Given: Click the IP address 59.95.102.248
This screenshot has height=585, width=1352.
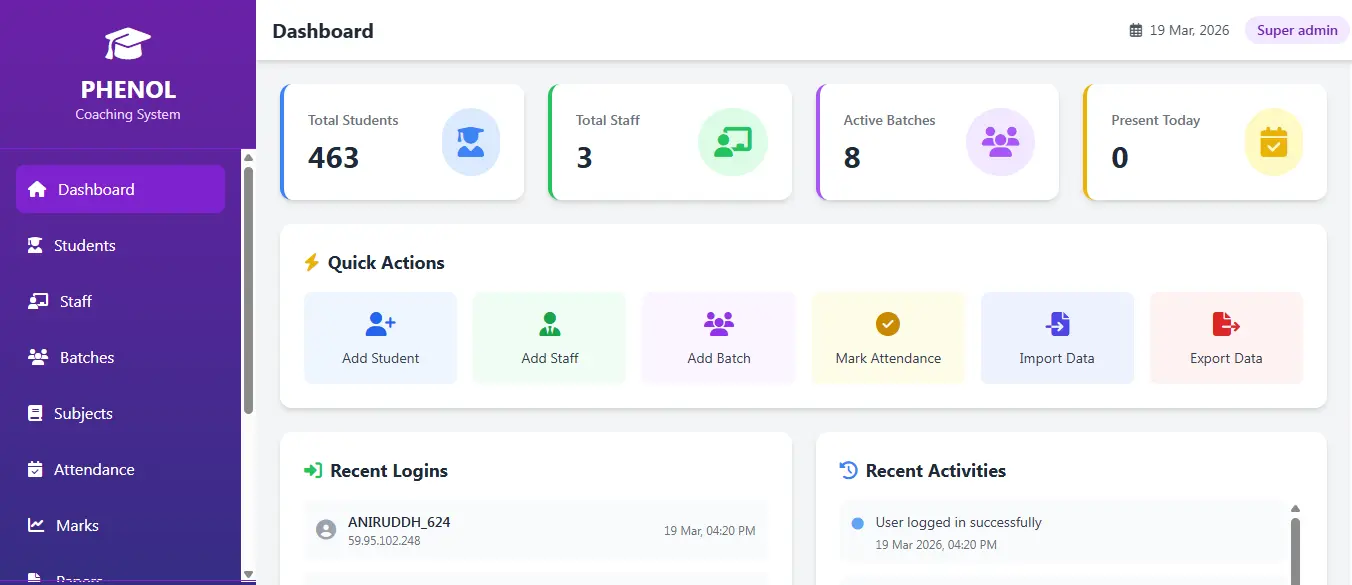Looking at the screenshot, I should pos(384,541).
